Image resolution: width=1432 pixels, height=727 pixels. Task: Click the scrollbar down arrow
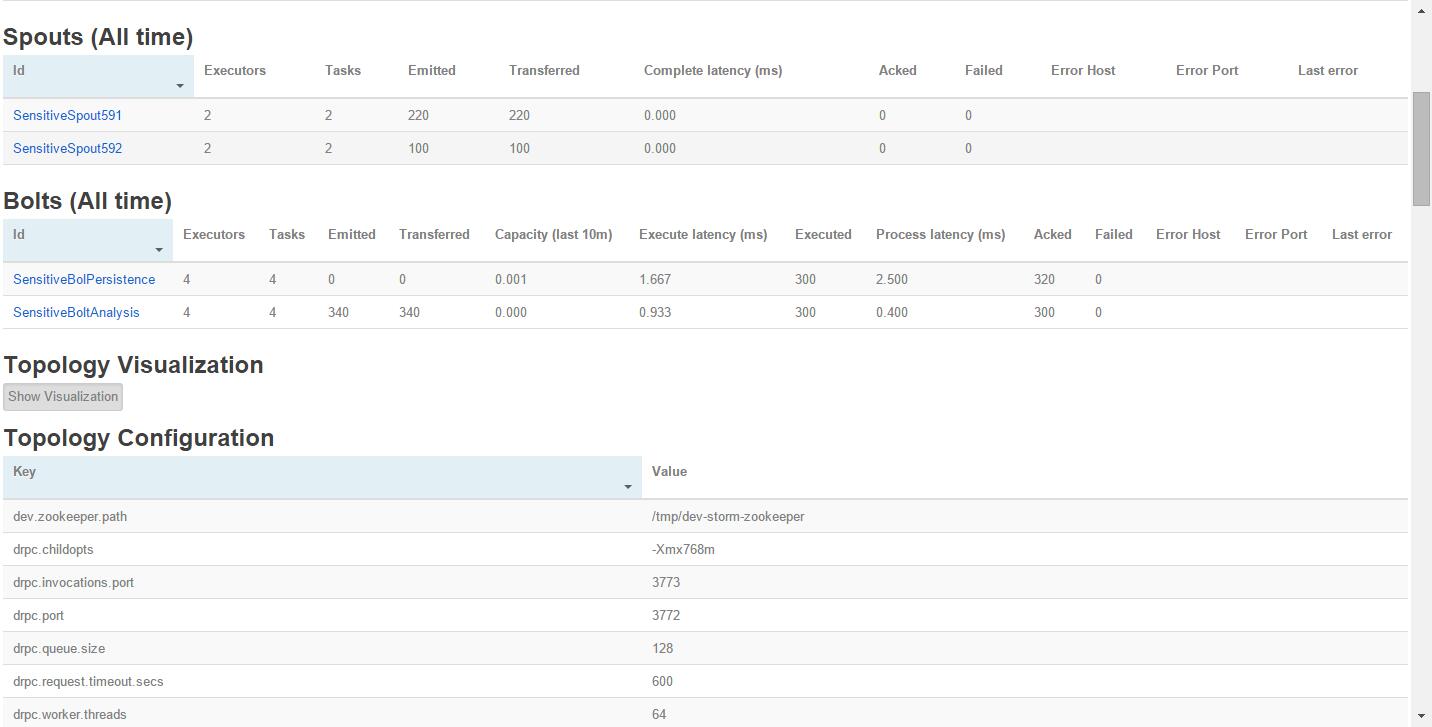point(1421,716)
